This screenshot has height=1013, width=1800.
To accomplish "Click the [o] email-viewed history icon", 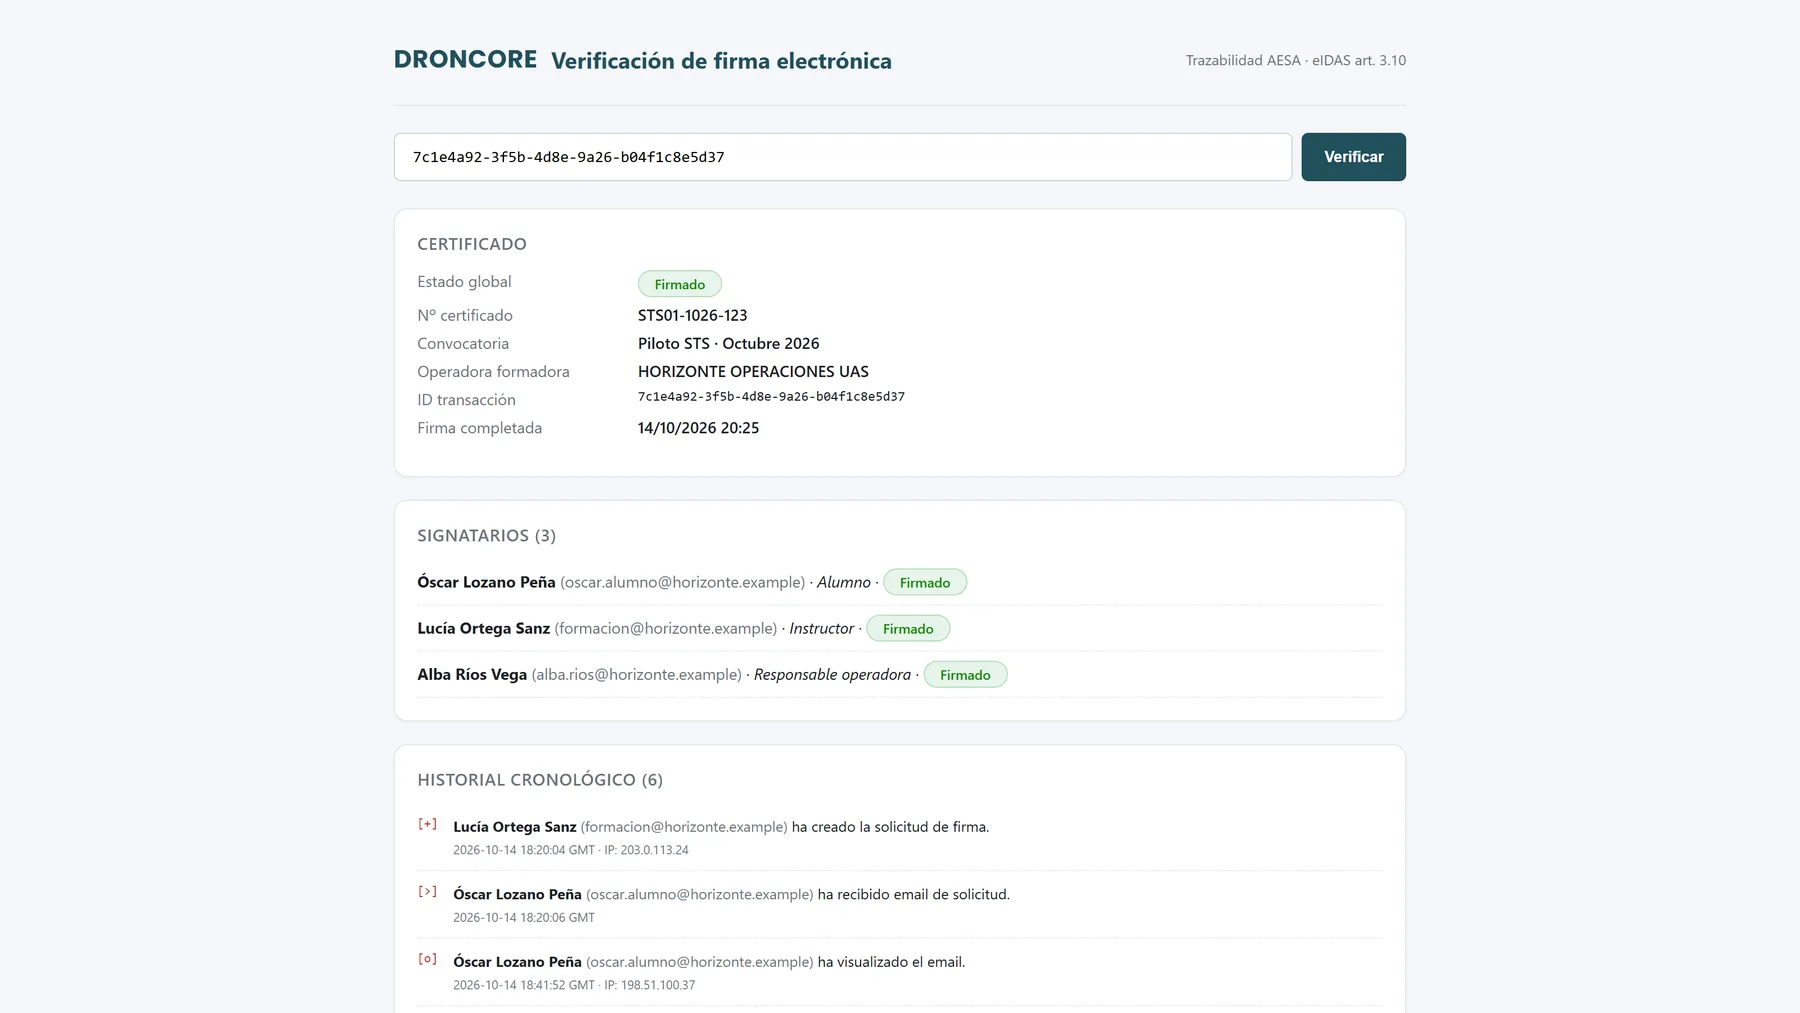I will (427, 960).
